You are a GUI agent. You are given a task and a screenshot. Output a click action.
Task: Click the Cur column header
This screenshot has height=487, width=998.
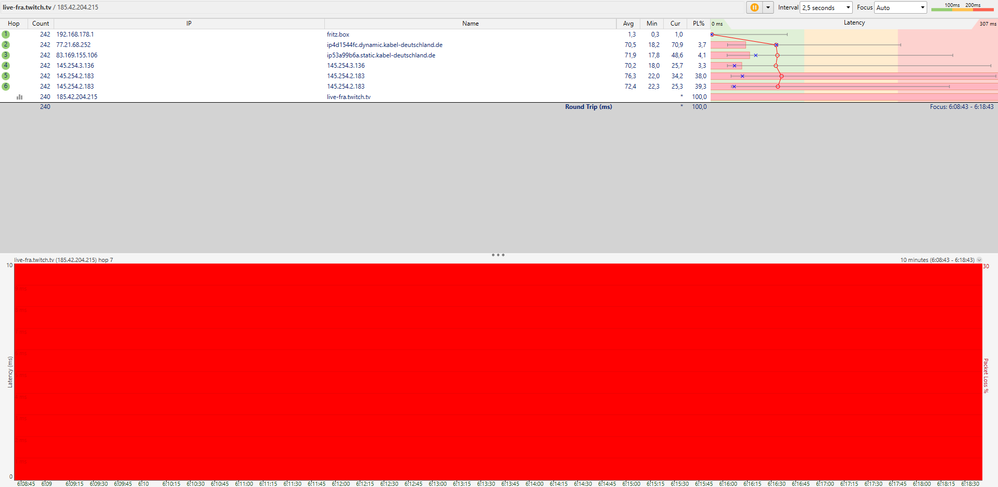tap(675, 24)
